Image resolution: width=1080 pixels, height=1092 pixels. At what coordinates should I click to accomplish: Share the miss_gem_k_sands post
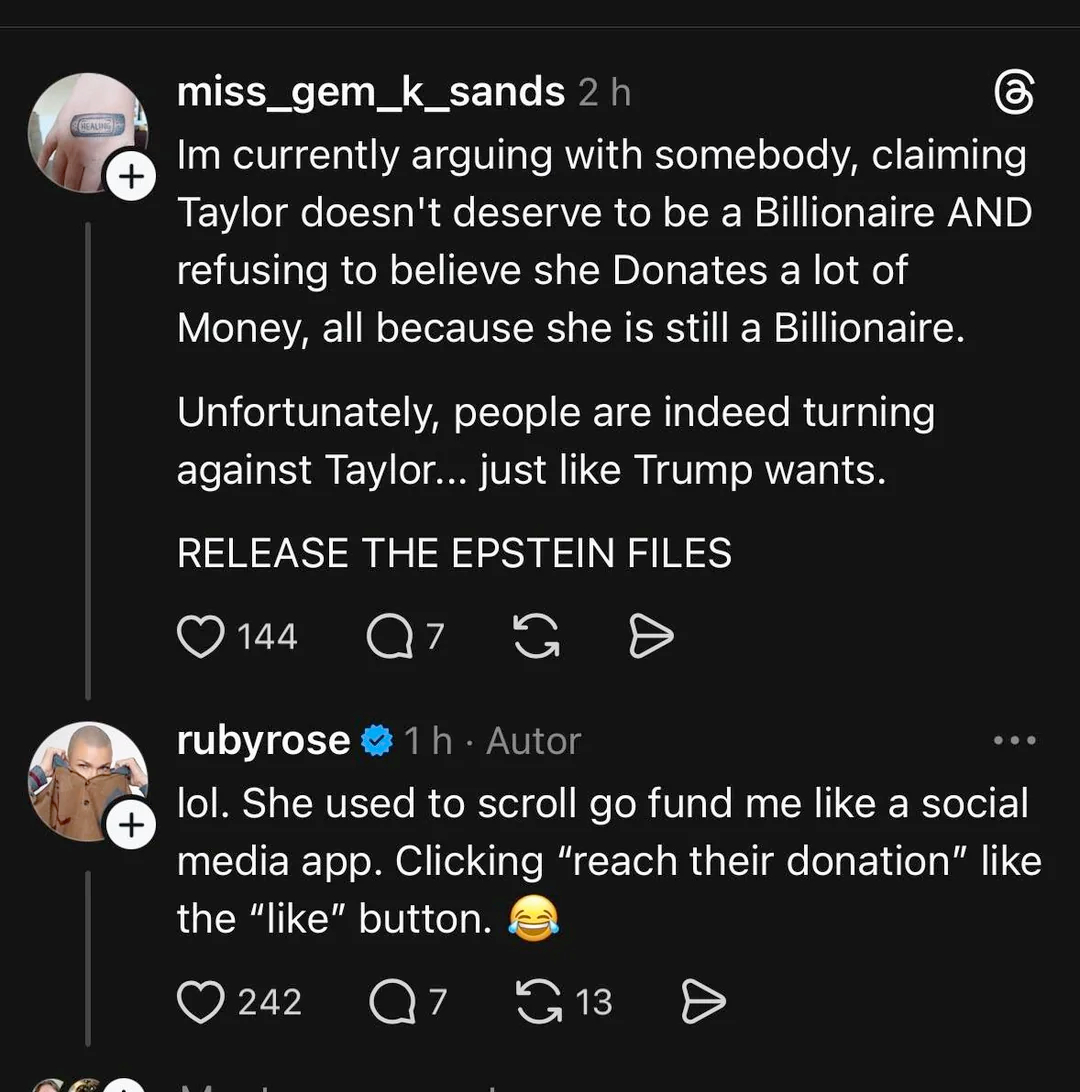tap(651, 636)
